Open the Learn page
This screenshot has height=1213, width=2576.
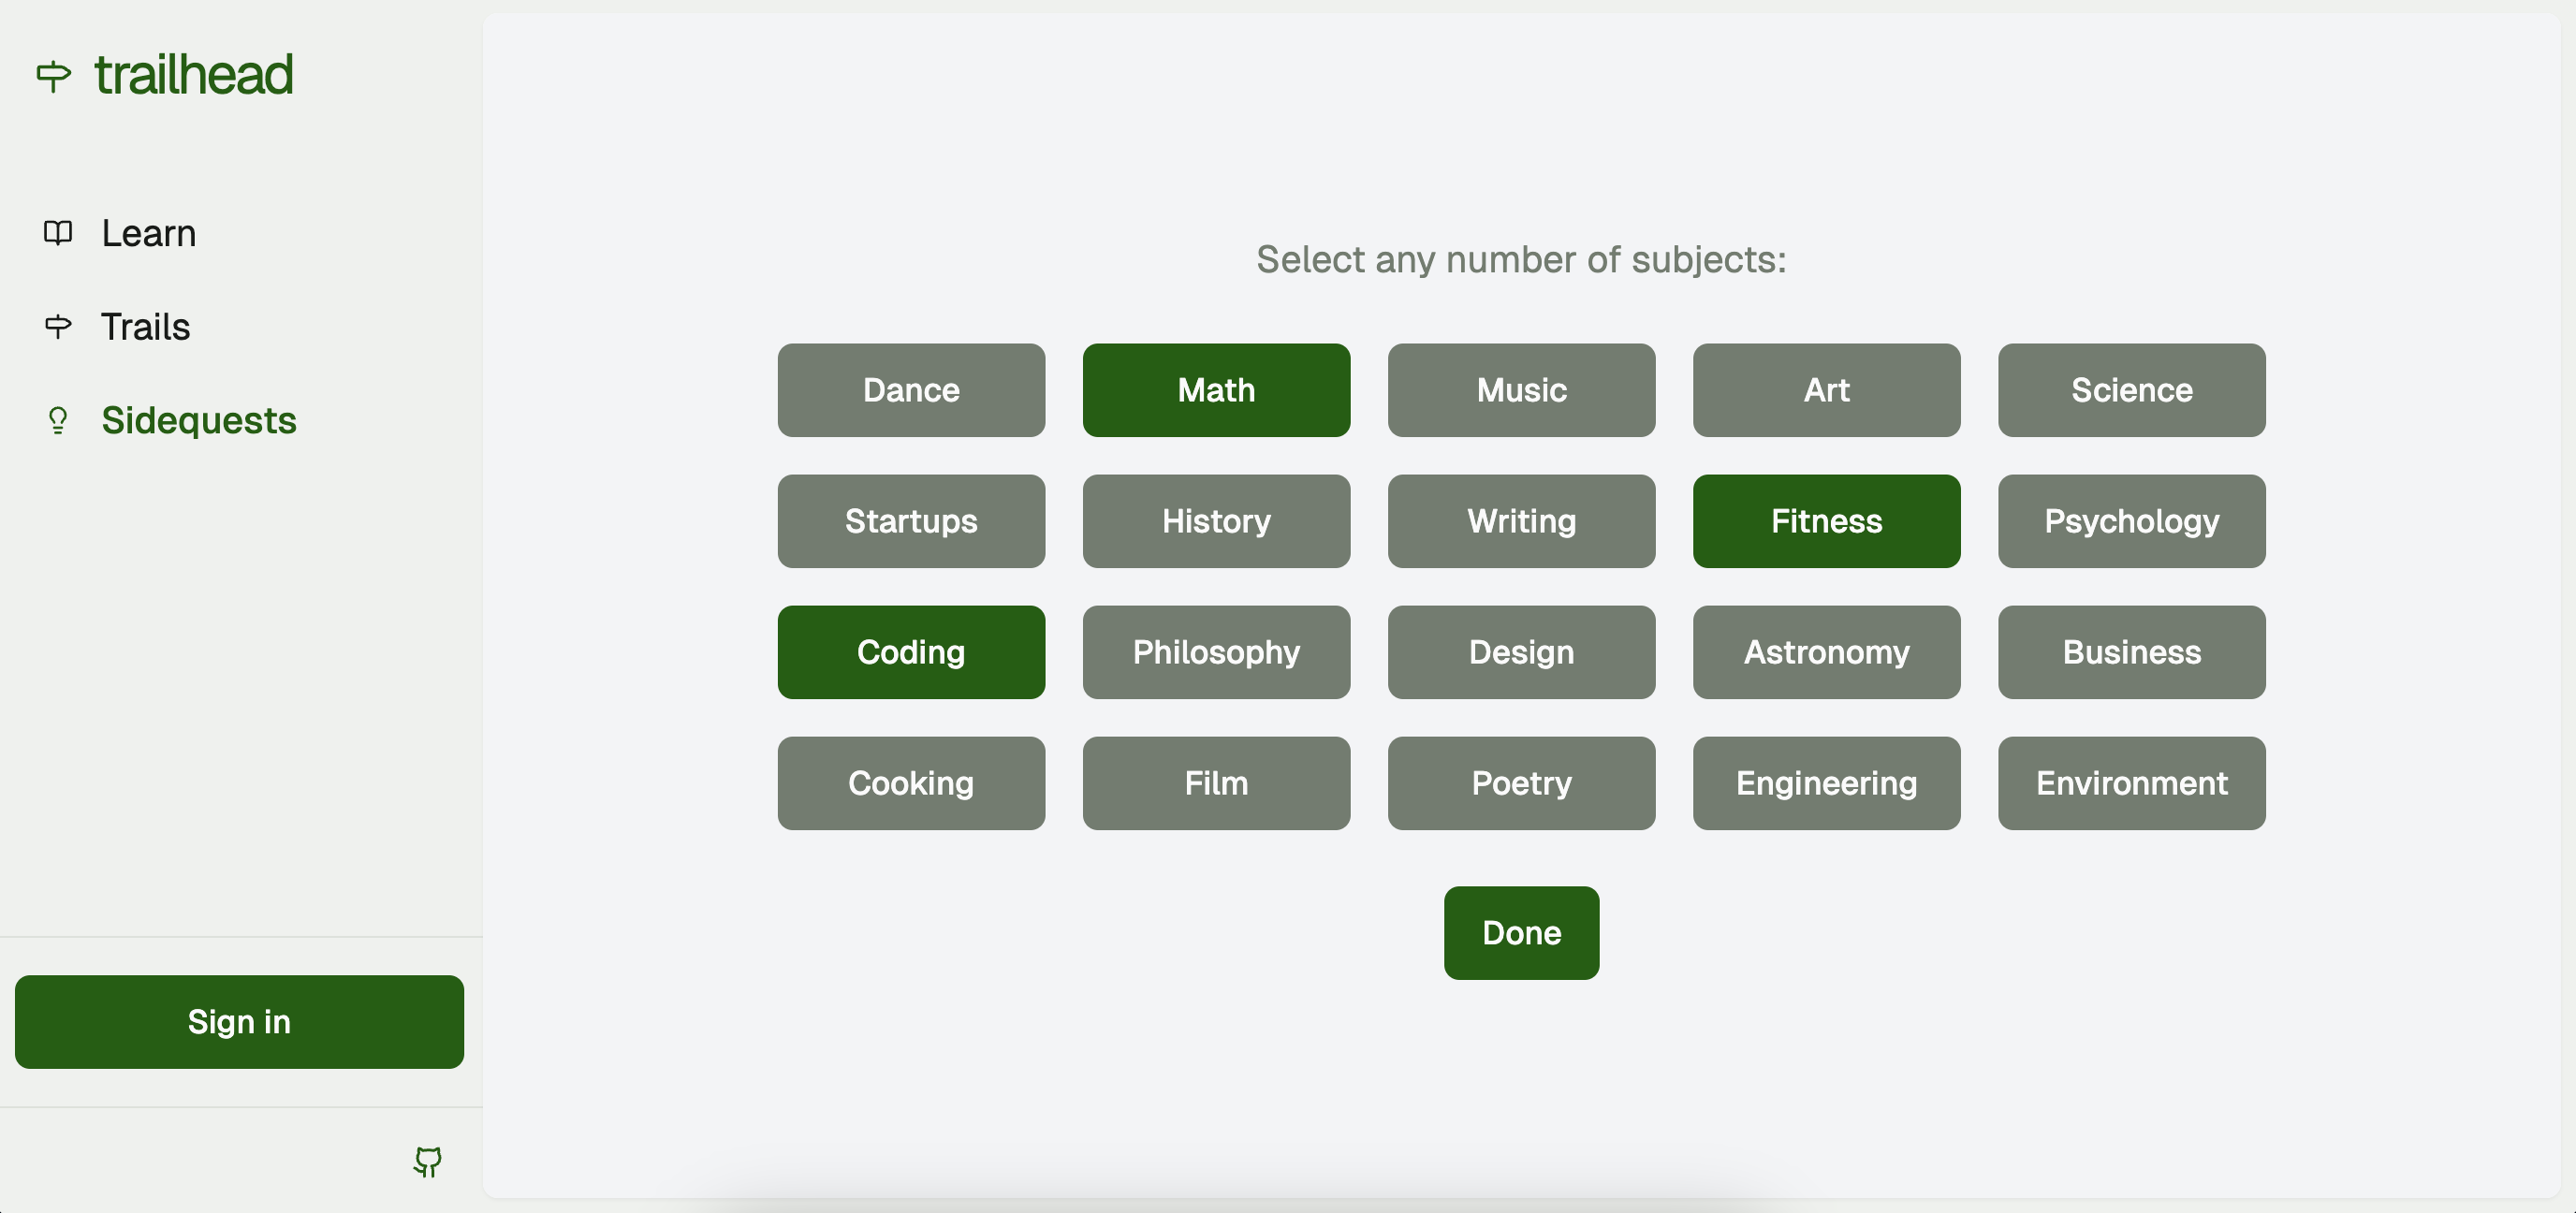pos(148,233)
